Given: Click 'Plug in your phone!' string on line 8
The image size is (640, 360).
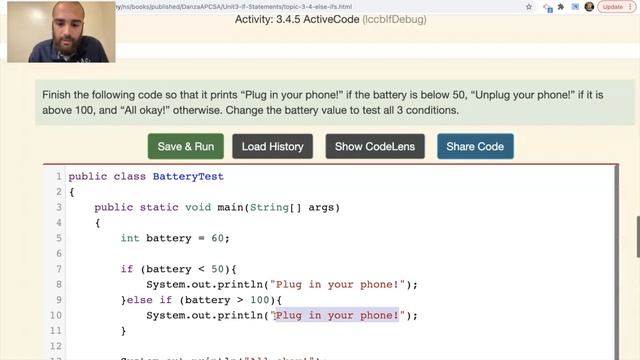Looking at the screenshot, I should tap(337, 284).
